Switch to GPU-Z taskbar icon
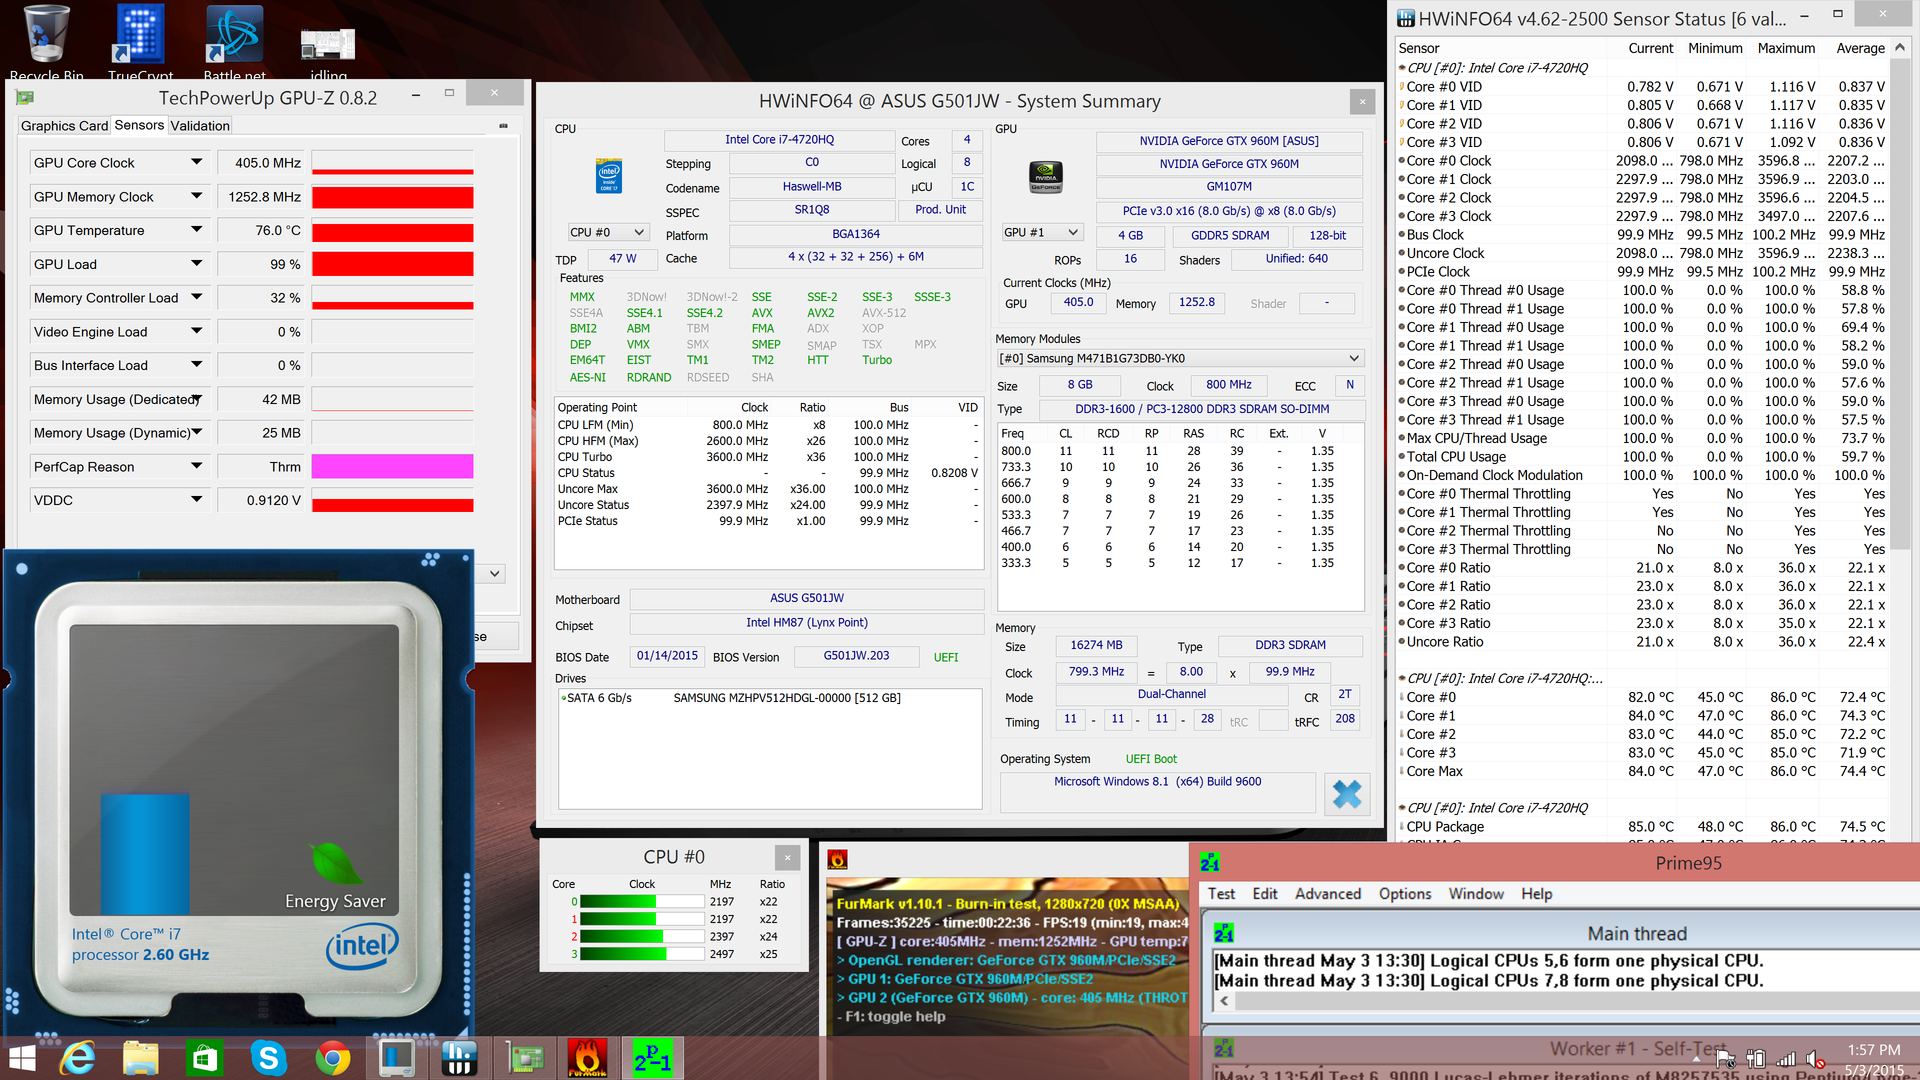This screenshot has width=1920, height=1080. (525, 1058)
